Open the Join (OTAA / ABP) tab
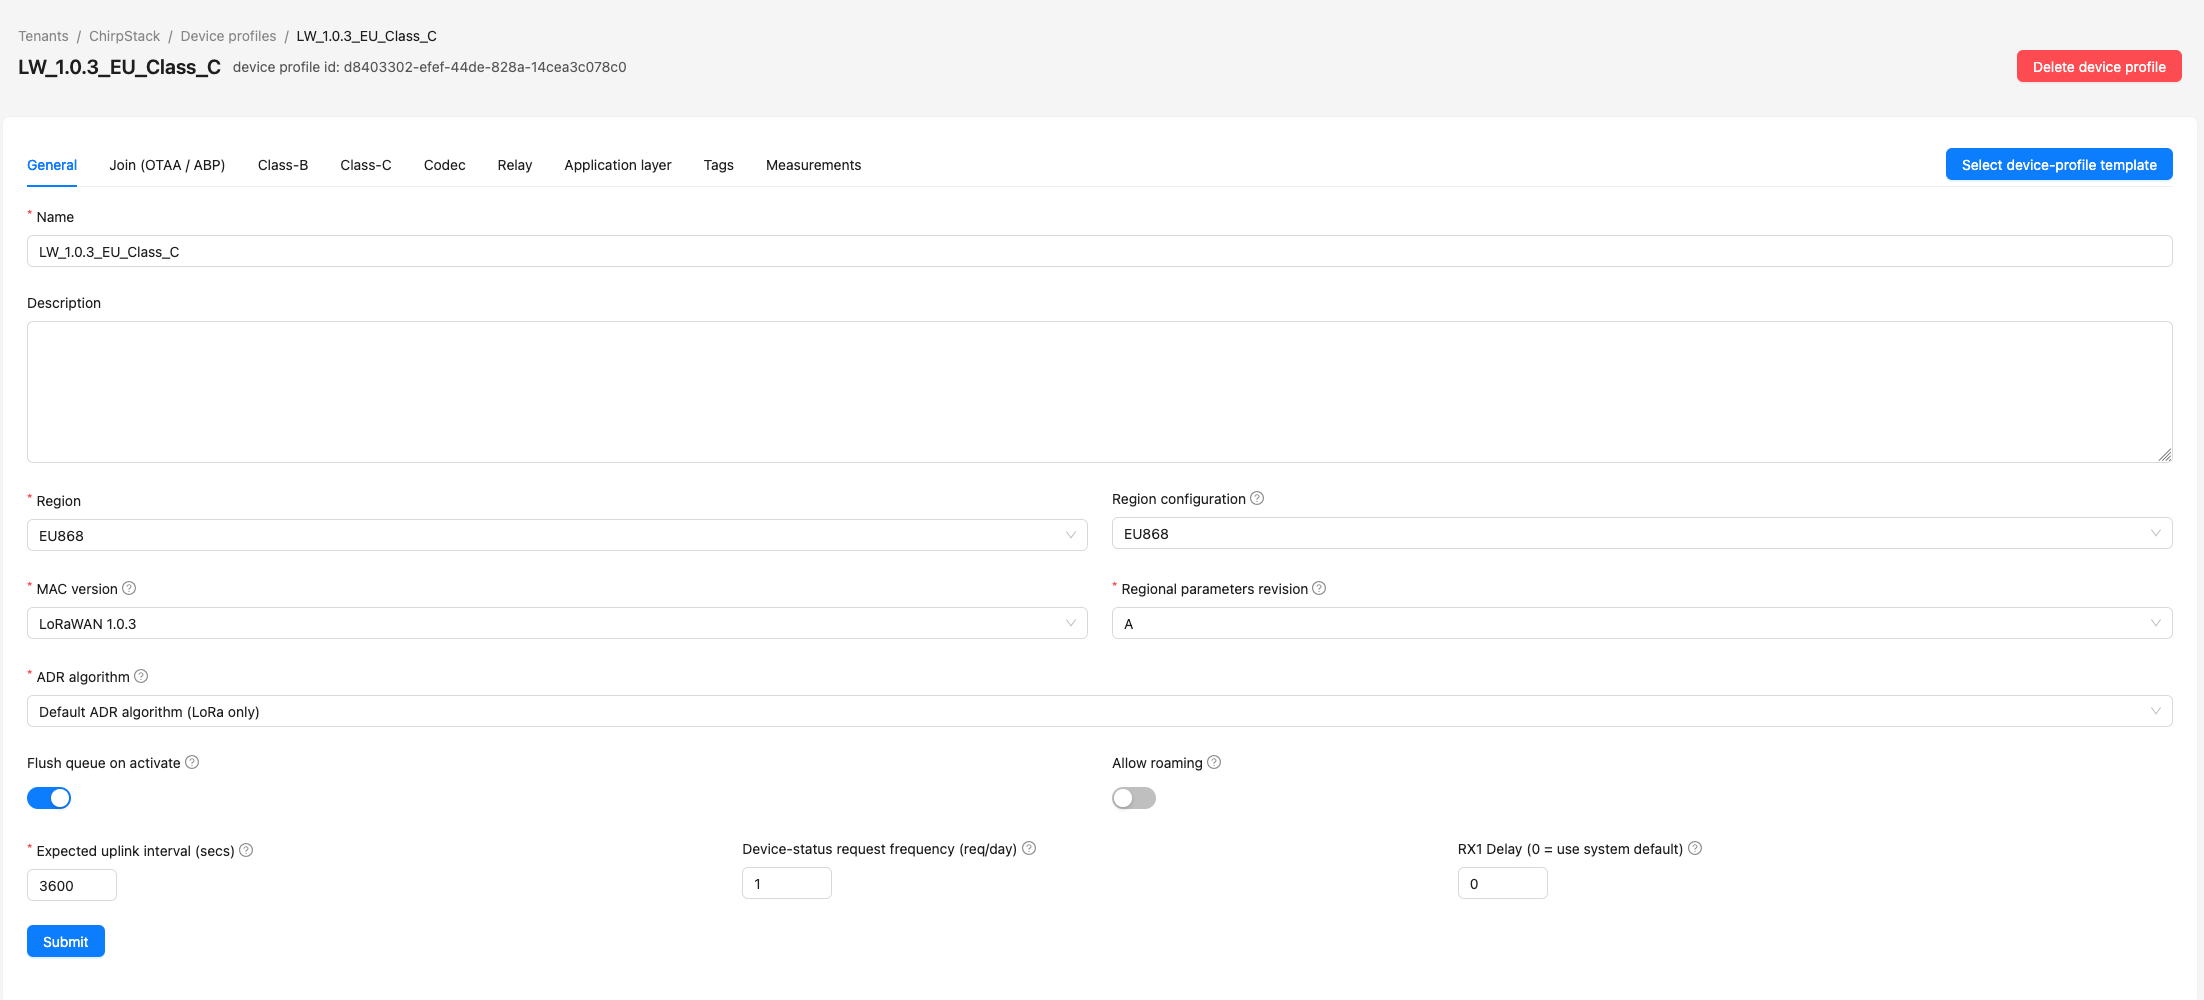Image resolution: width=2204 pixels, height=1000 pixels. pyautogui.click(x=167, y=165)
